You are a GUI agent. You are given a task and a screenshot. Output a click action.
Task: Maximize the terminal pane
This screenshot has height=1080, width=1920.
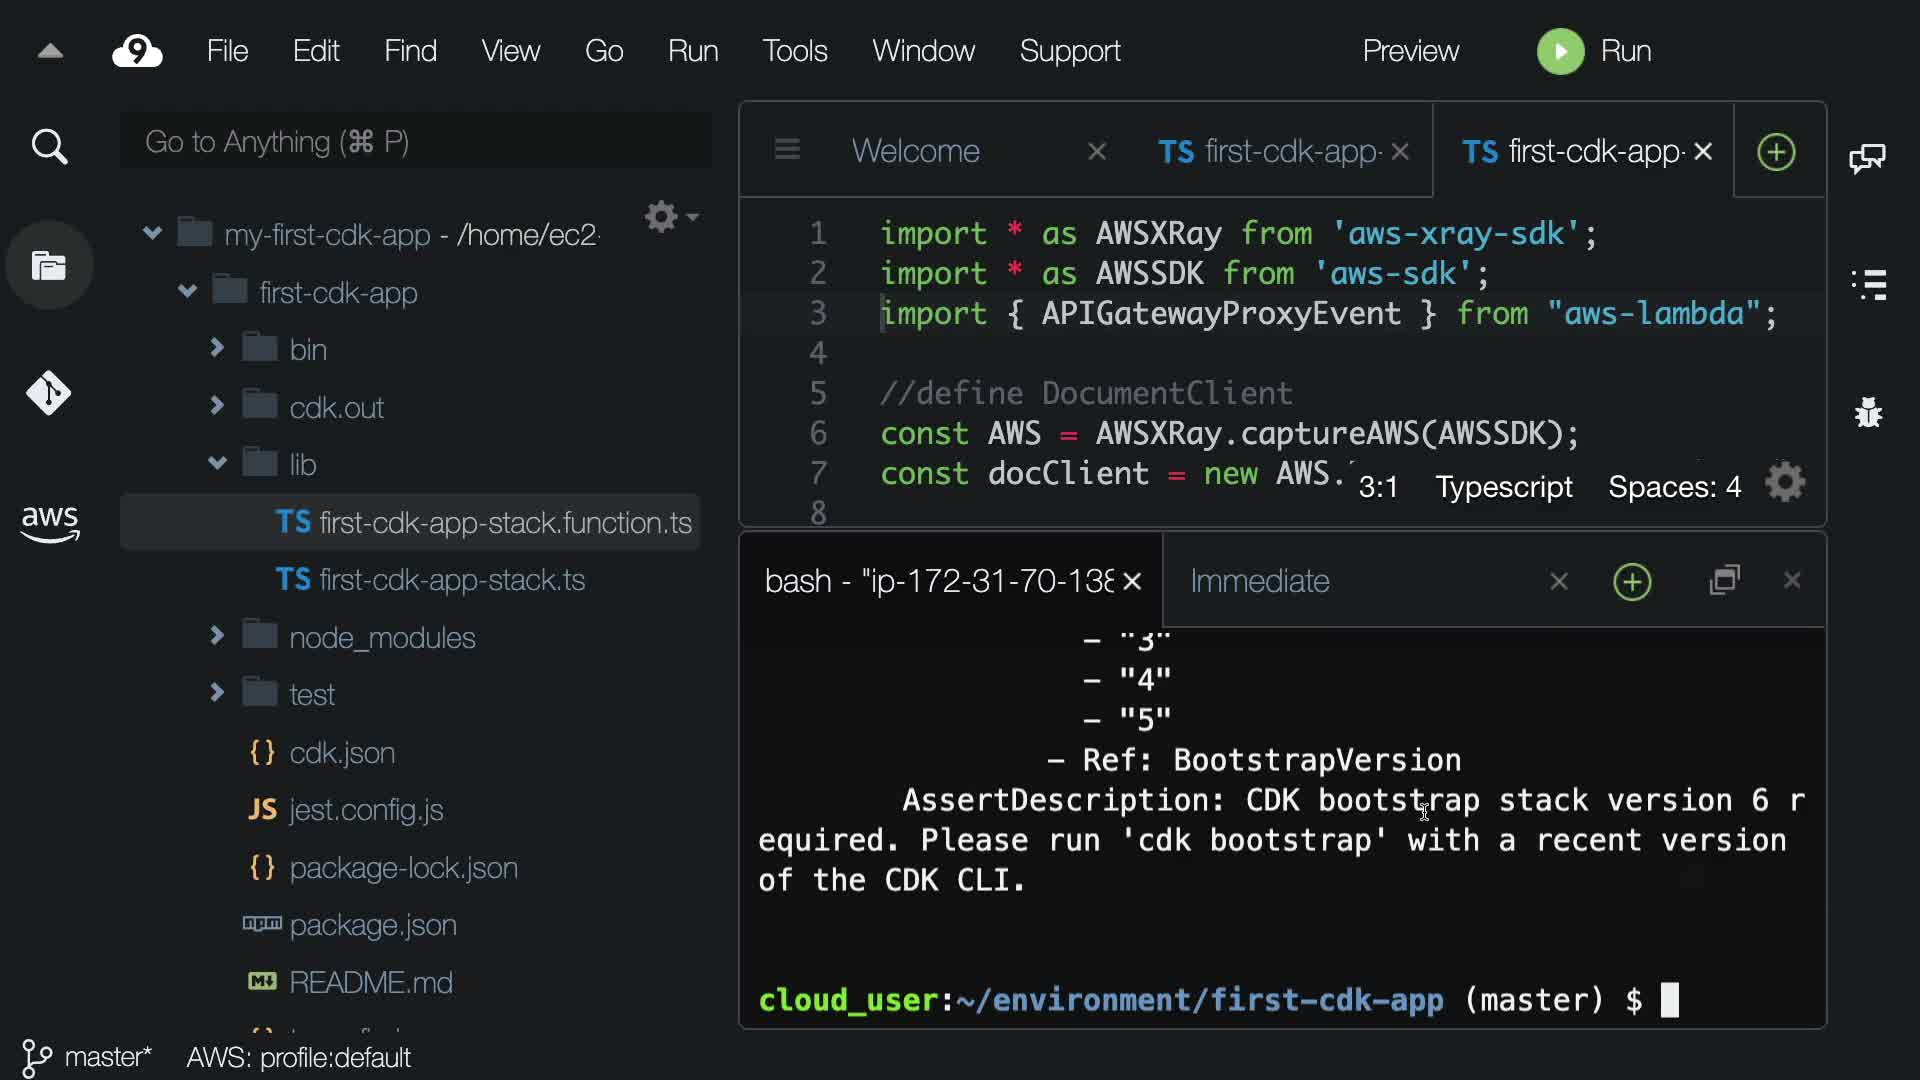pyautogui.click(x=1725, y=581)
